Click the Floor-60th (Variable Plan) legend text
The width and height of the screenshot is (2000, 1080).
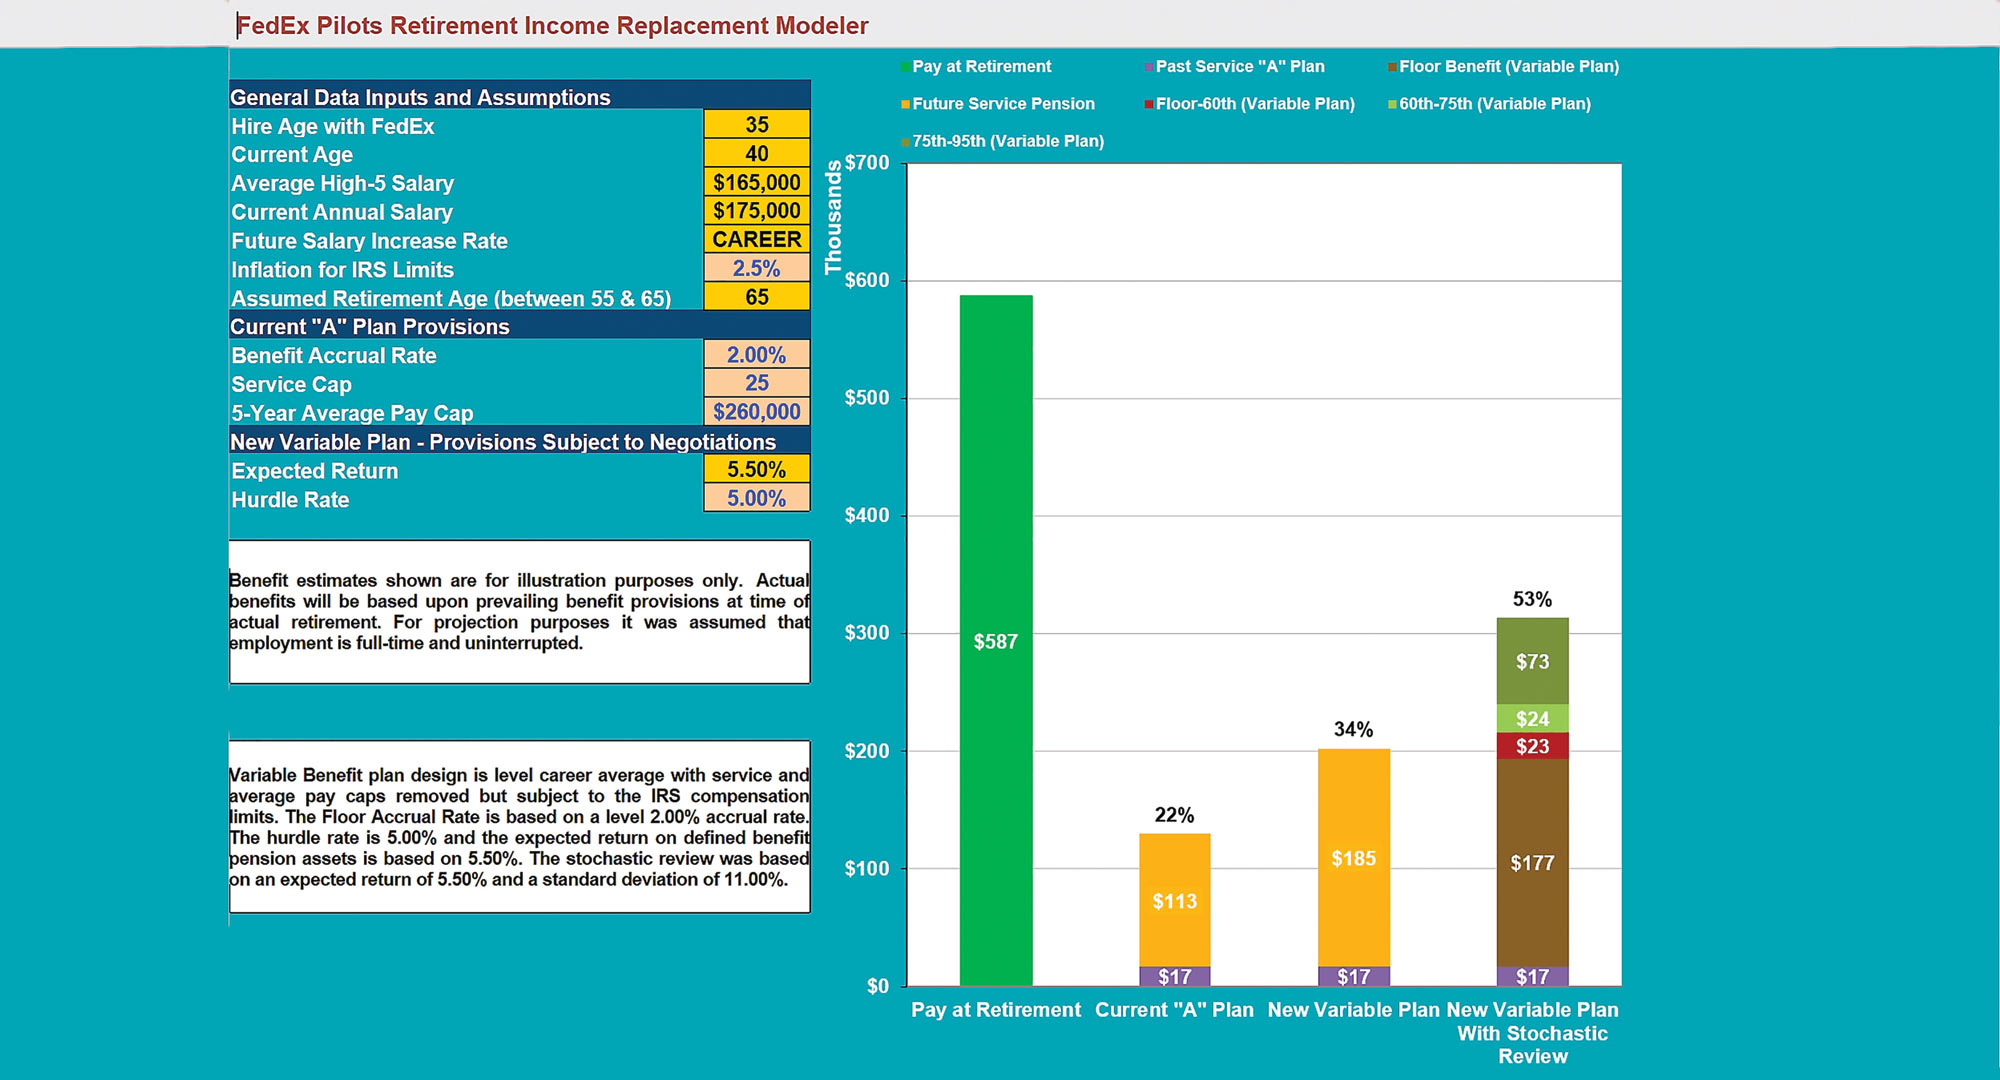tap(1255, 104)
